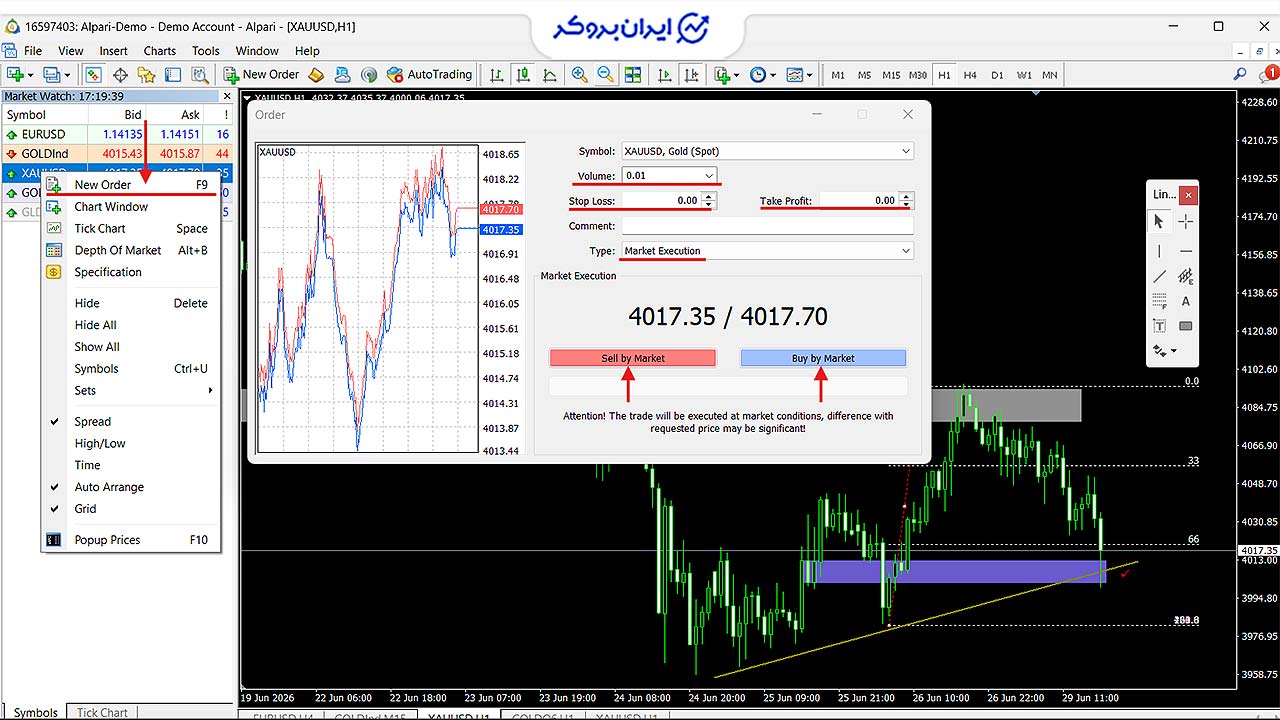Click the Zoom In magnifier icon

(579, 75)
